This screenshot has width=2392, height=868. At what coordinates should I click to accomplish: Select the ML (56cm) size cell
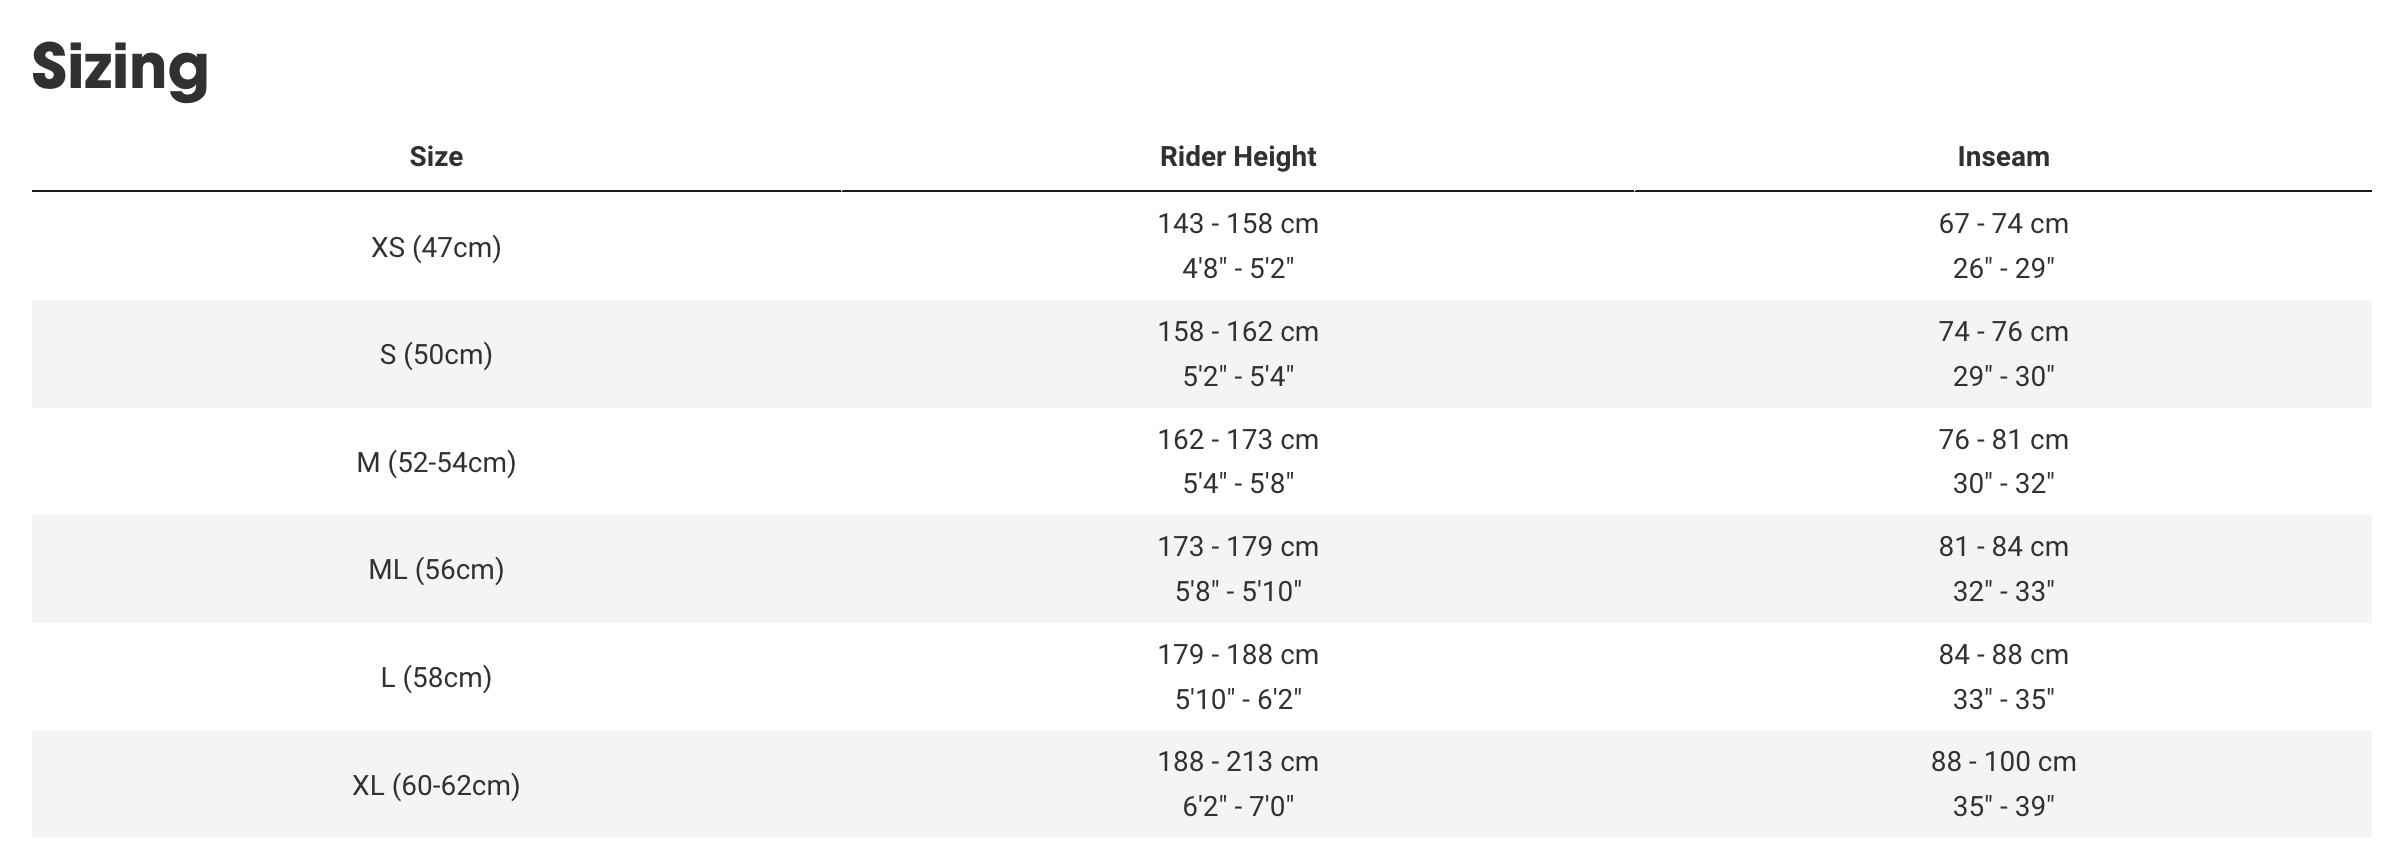pyautogui.click(x=436, y=570)
